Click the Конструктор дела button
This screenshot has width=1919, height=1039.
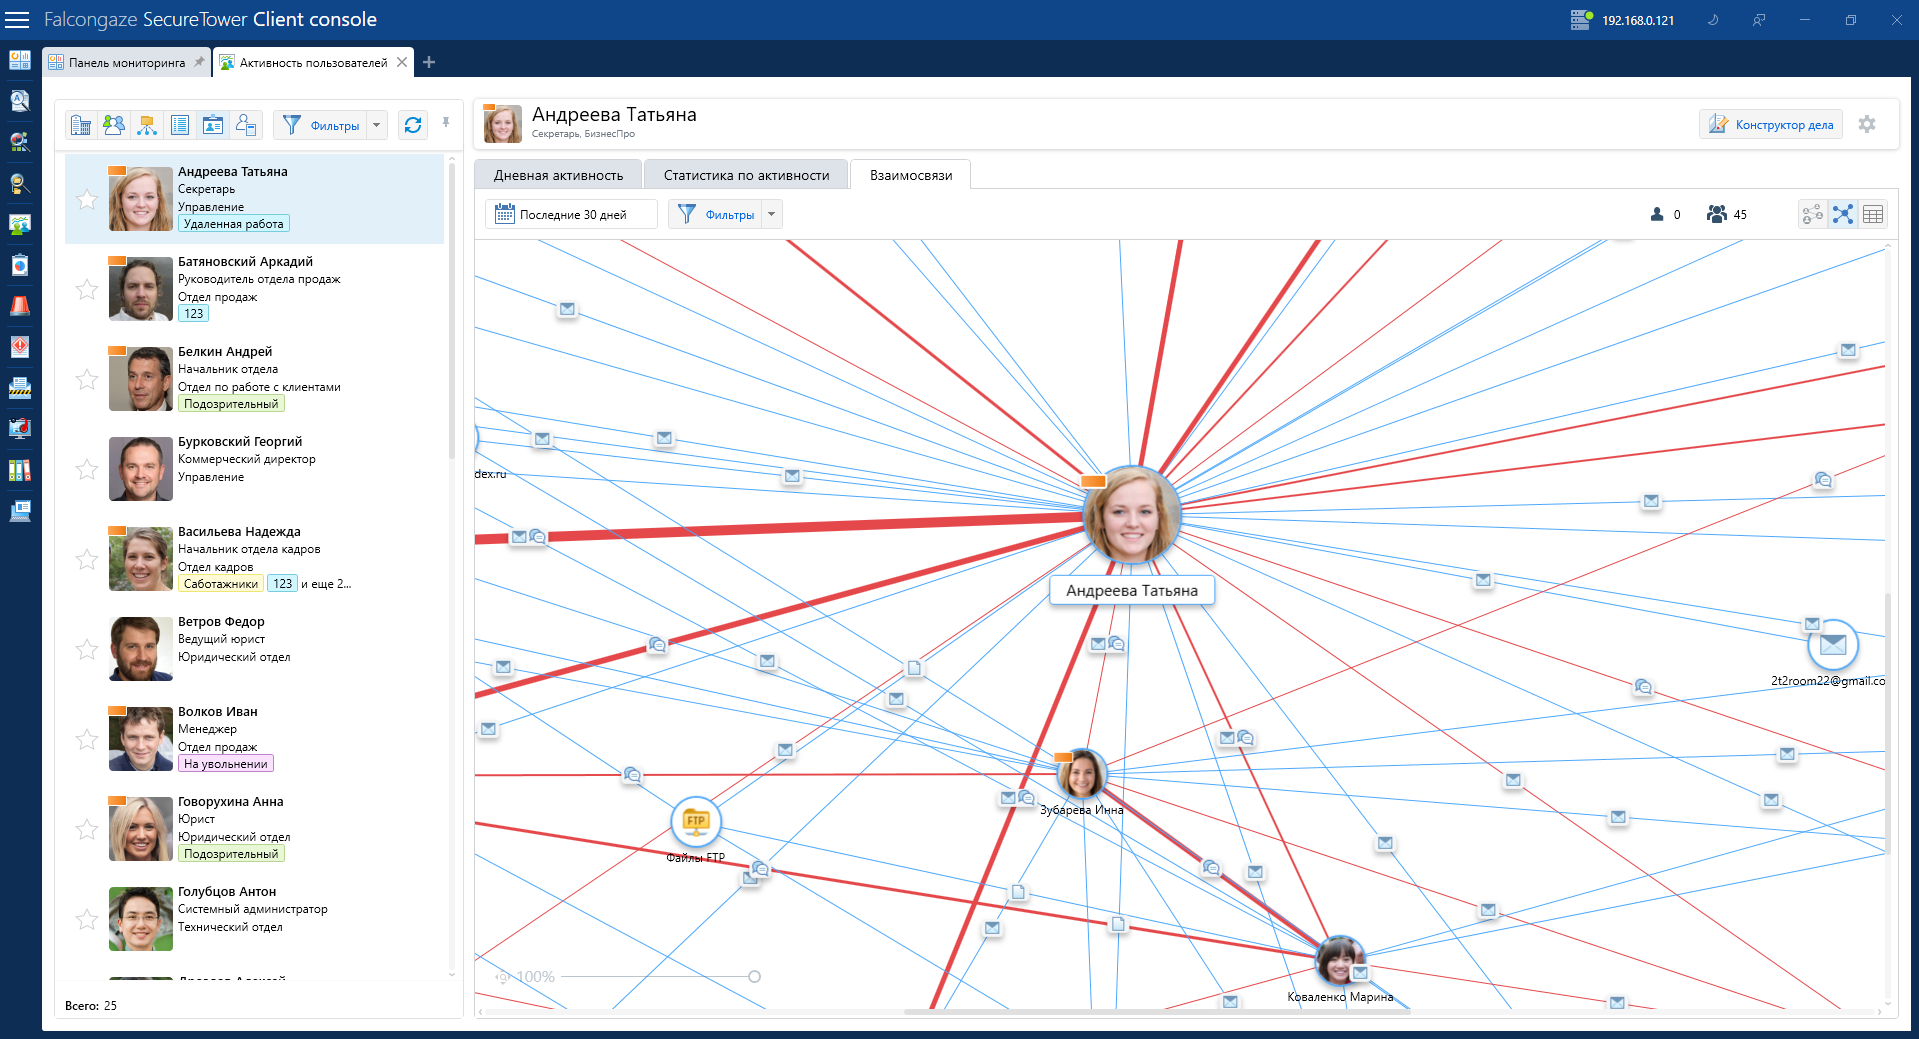click(x=1771, y=124)
